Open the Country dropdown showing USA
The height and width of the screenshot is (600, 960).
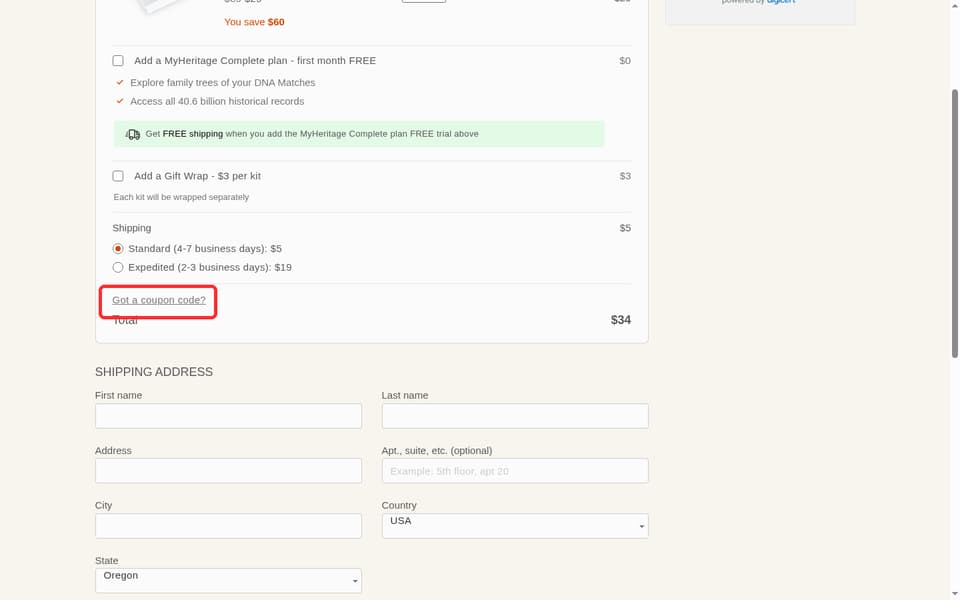pos(515,526)
